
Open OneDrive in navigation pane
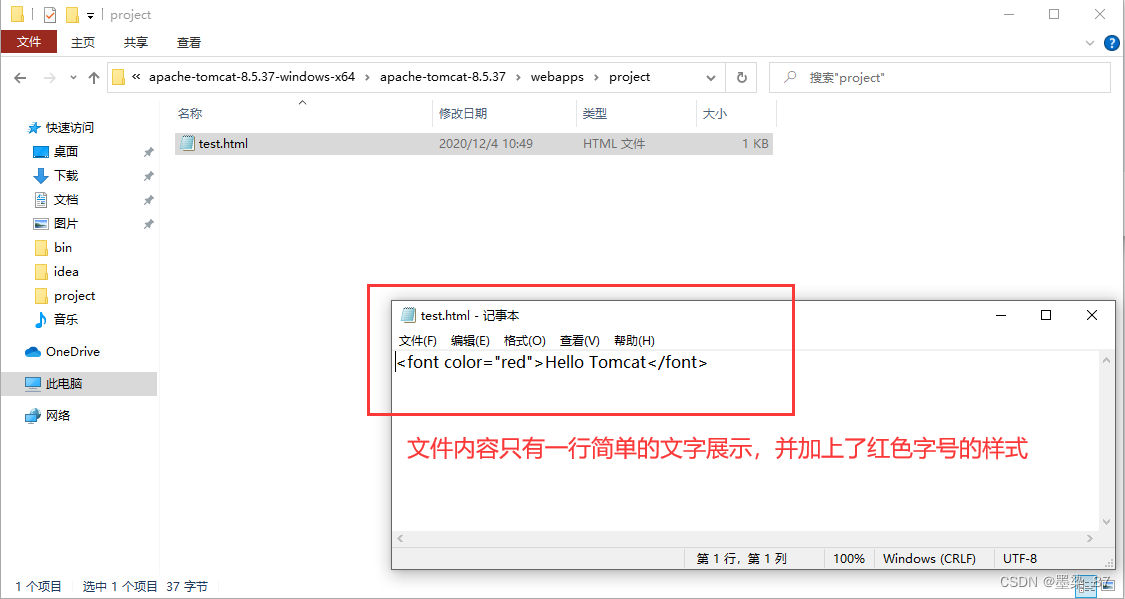click(x=72, y=352)
